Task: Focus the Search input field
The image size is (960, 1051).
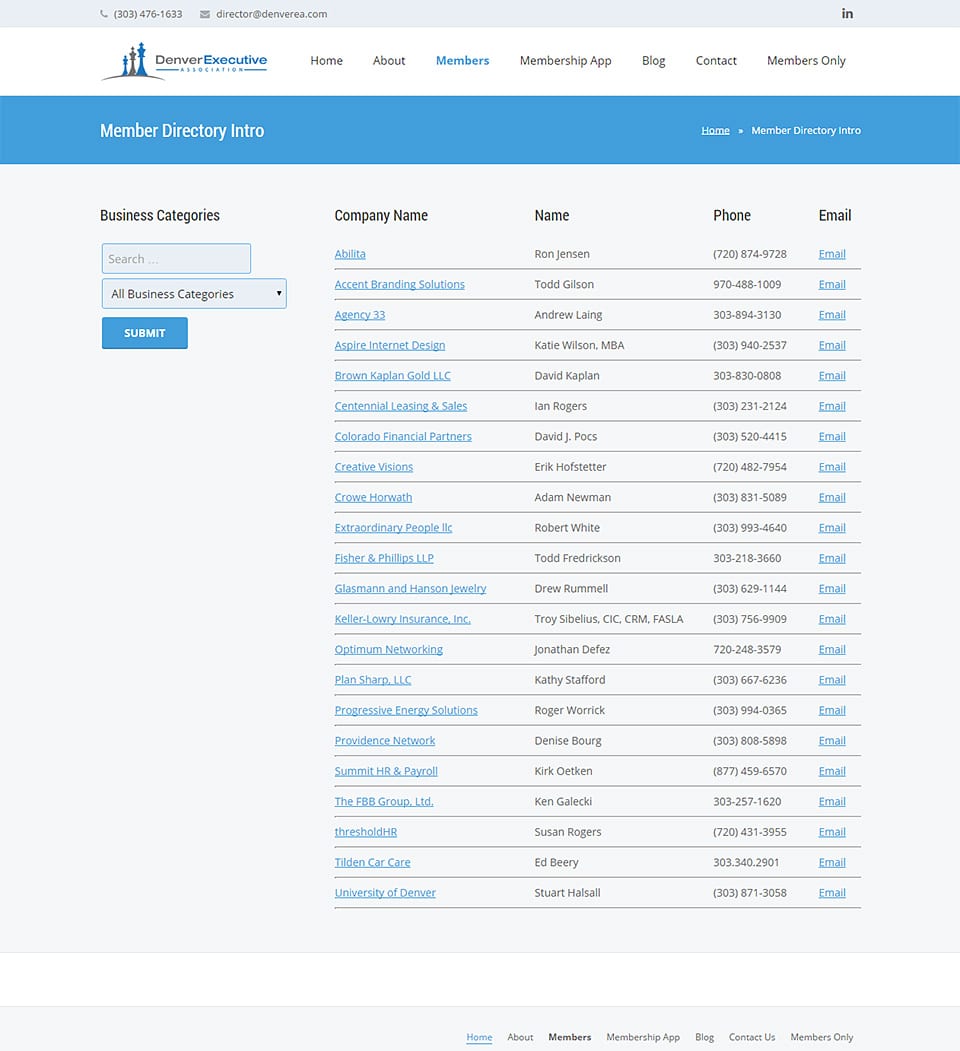Action: (176, 259)
